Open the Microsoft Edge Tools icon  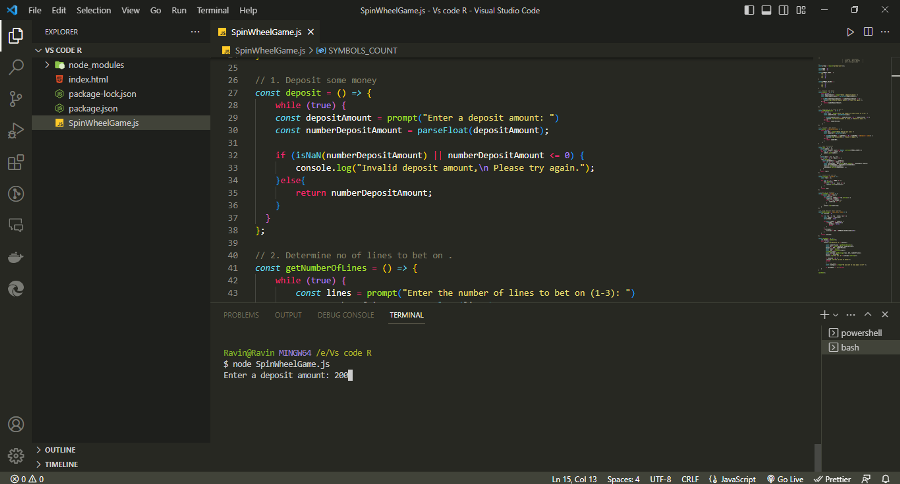(16, 289)
